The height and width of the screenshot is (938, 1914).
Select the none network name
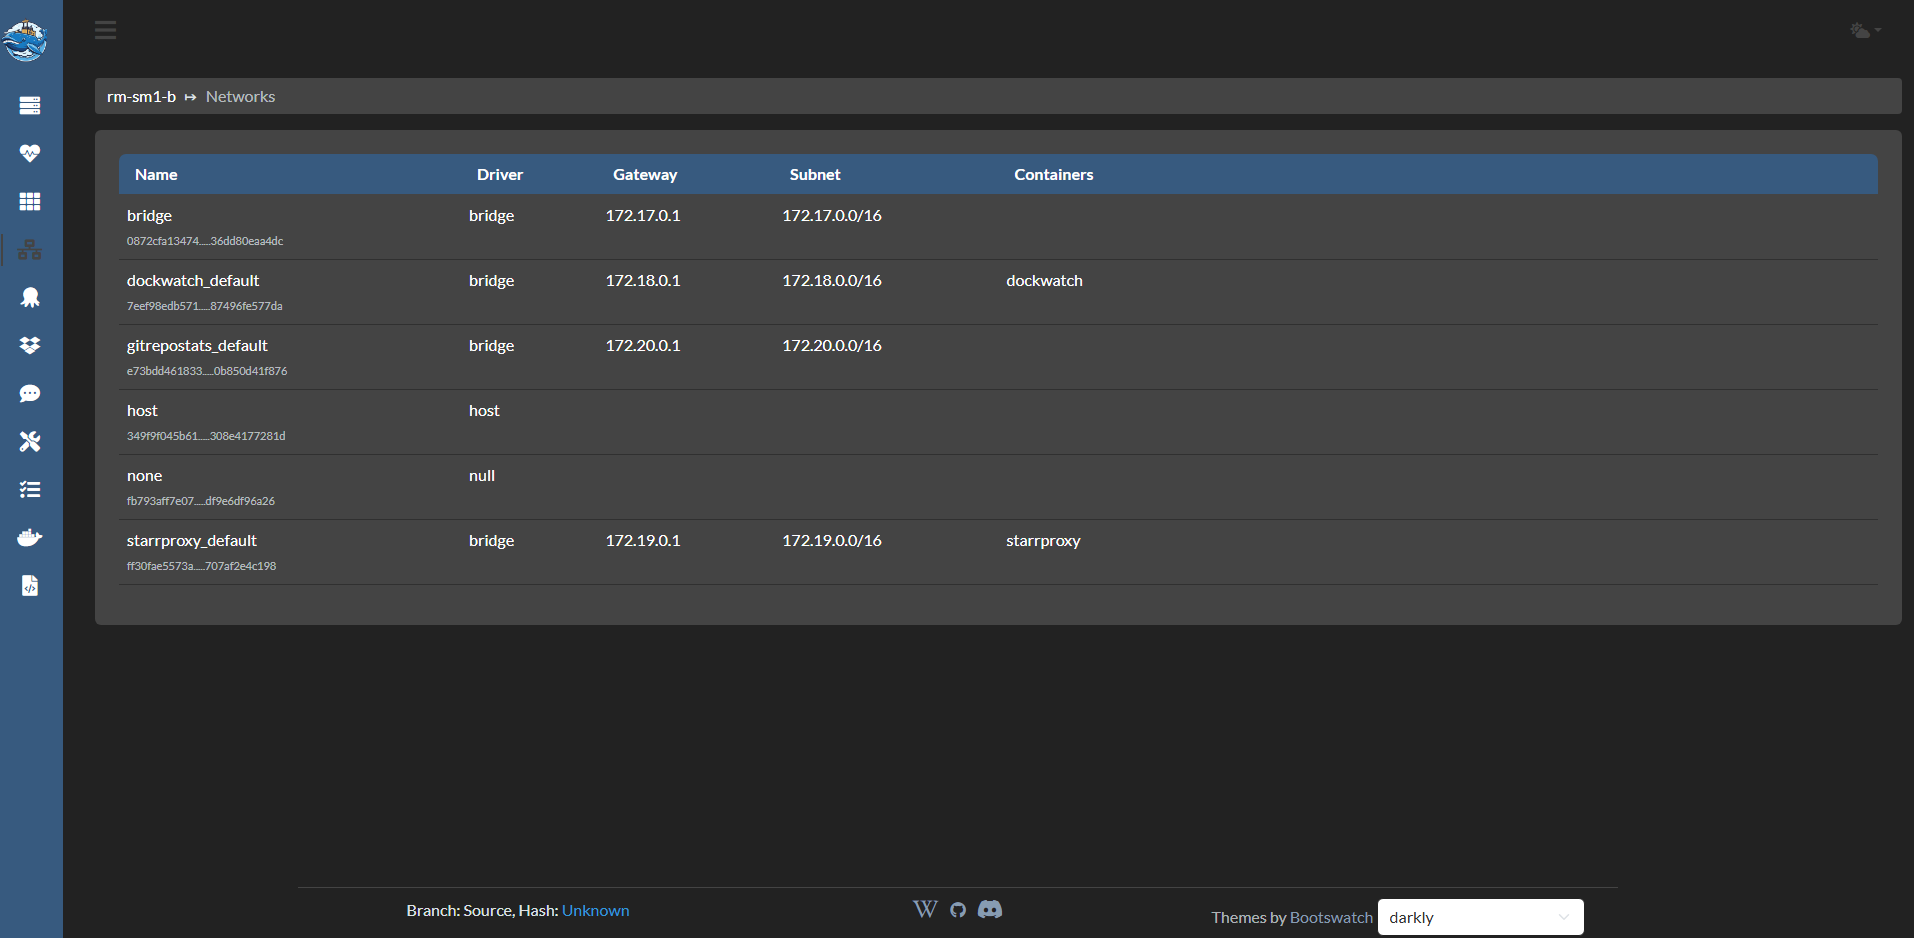(144, 475)
